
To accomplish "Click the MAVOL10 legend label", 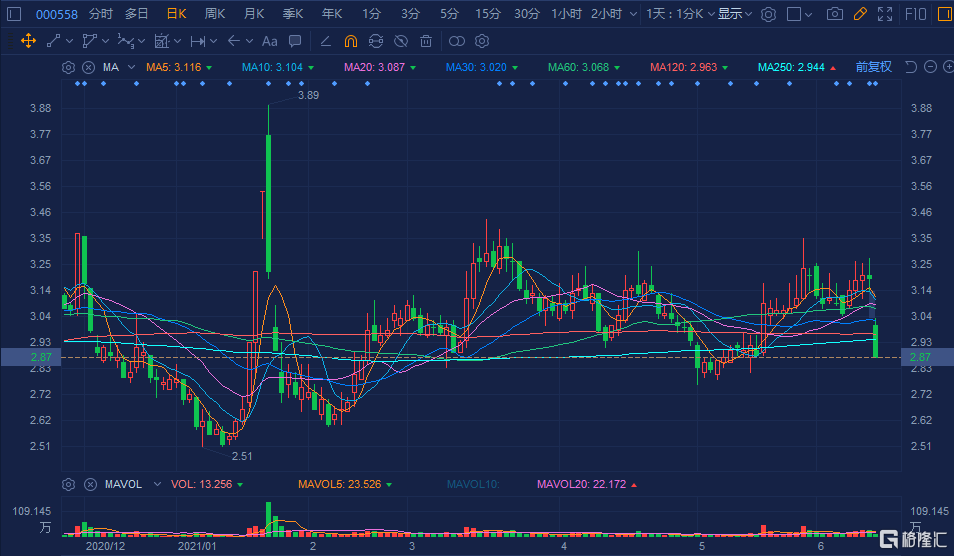I will (x=473, y=484).
